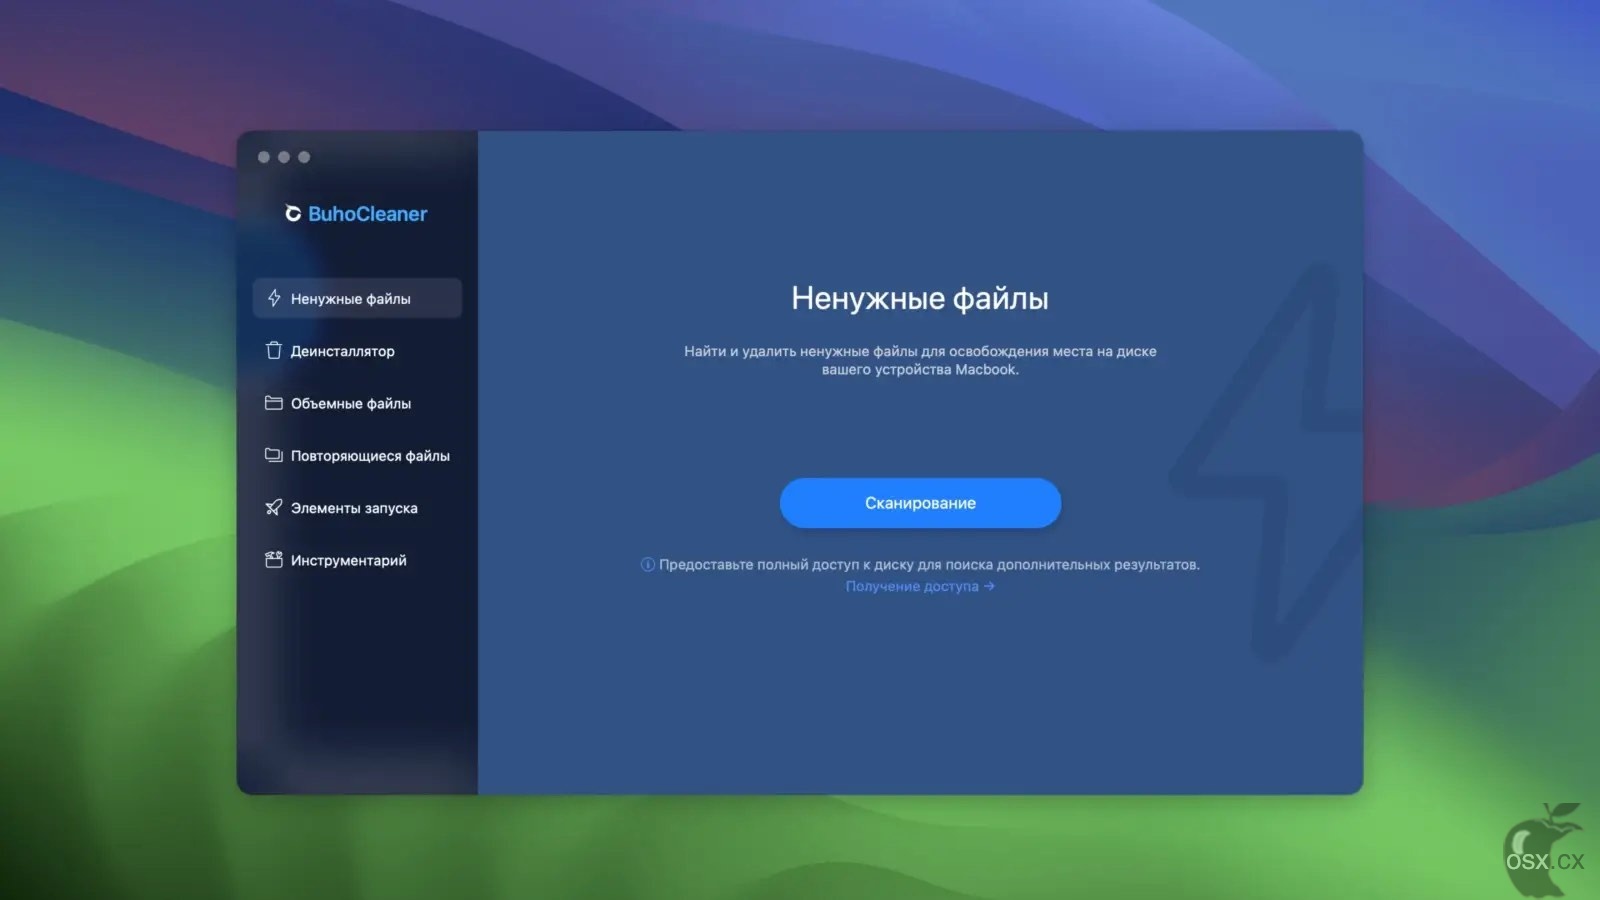Follow the Получение доступа link

(x=920, y=586)
